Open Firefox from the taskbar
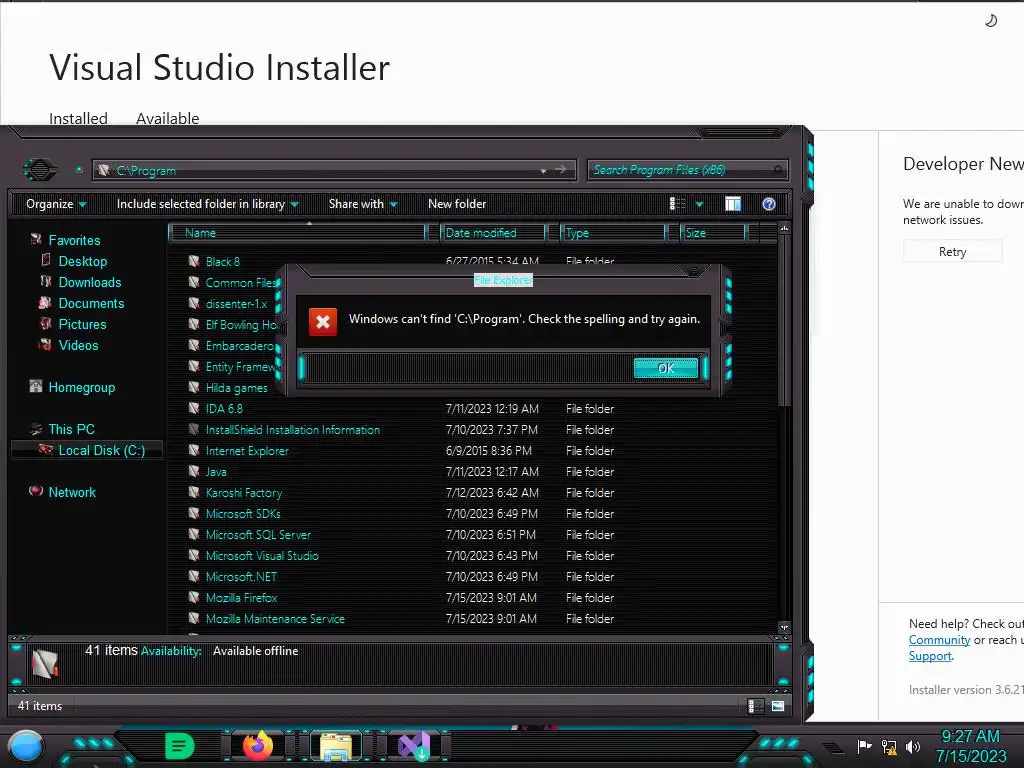Screen dimensions: 1024x768 pos(258,746)
